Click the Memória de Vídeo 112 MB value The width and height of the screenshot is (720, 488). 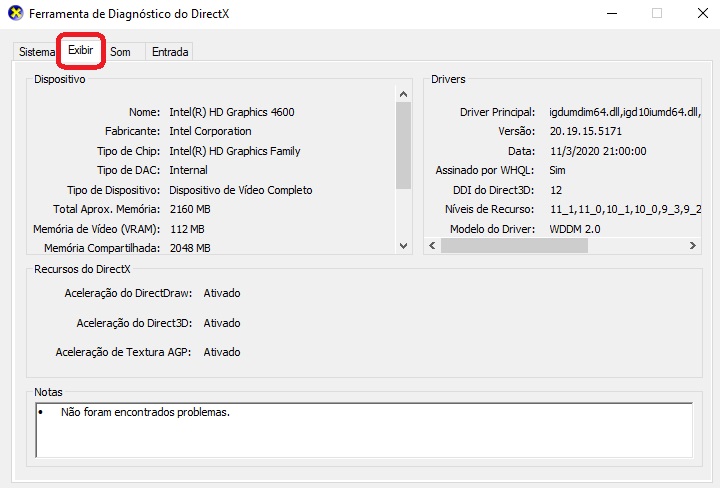click(189, 228)
